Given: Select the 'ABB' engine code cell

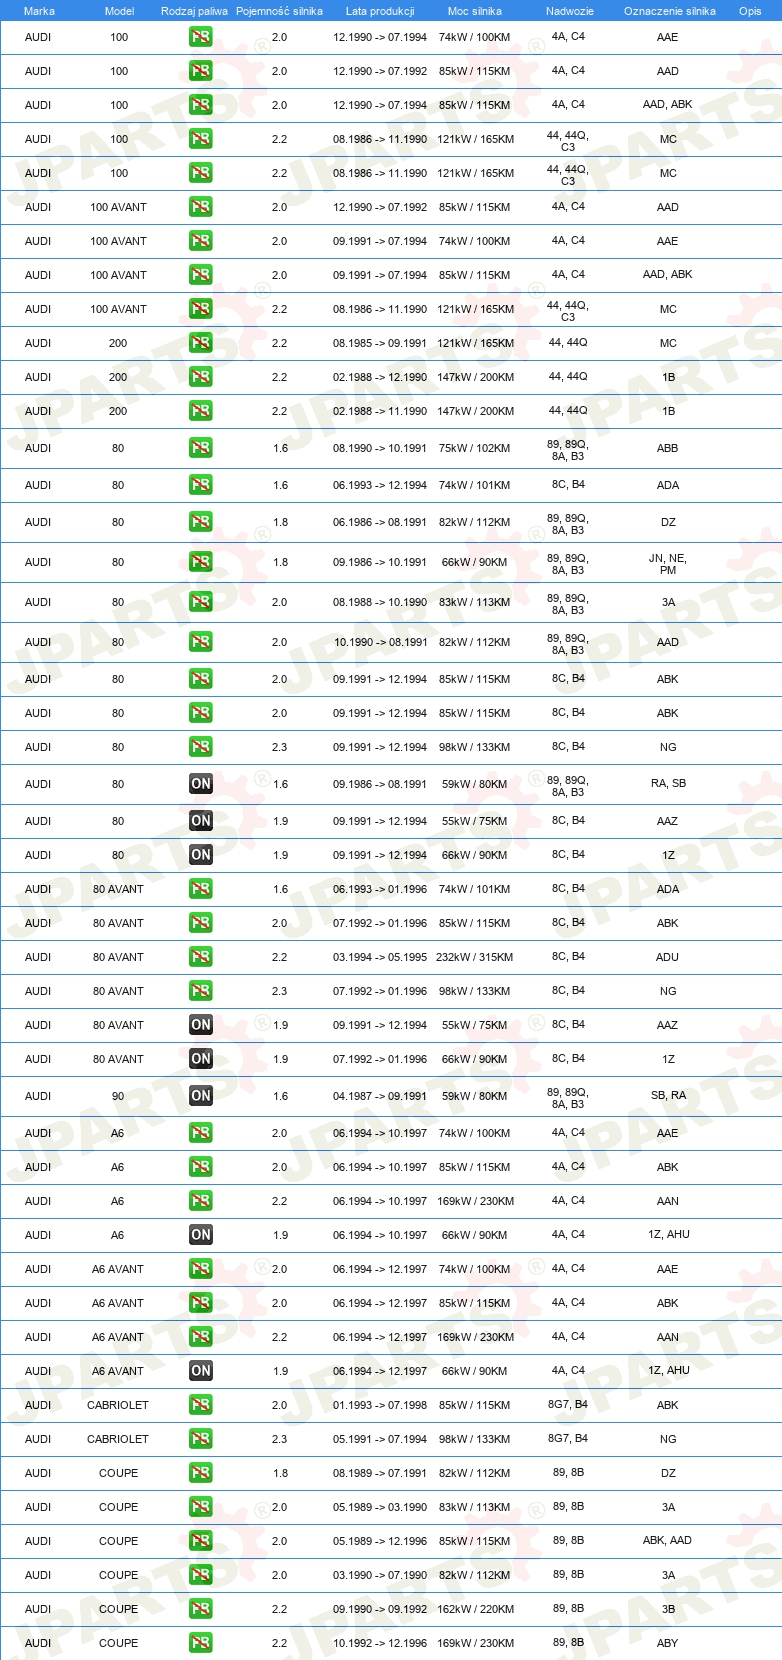Looking at the screenshot, I should 668,448.
